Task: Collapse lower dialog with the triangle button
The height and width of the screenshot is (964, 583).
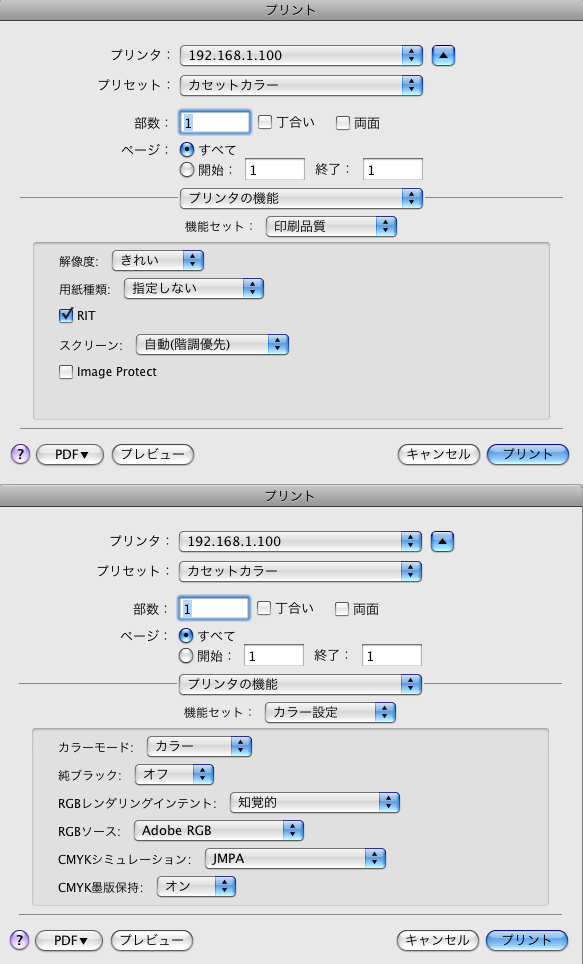Action: pyautogui.click(x=442, y=542)
